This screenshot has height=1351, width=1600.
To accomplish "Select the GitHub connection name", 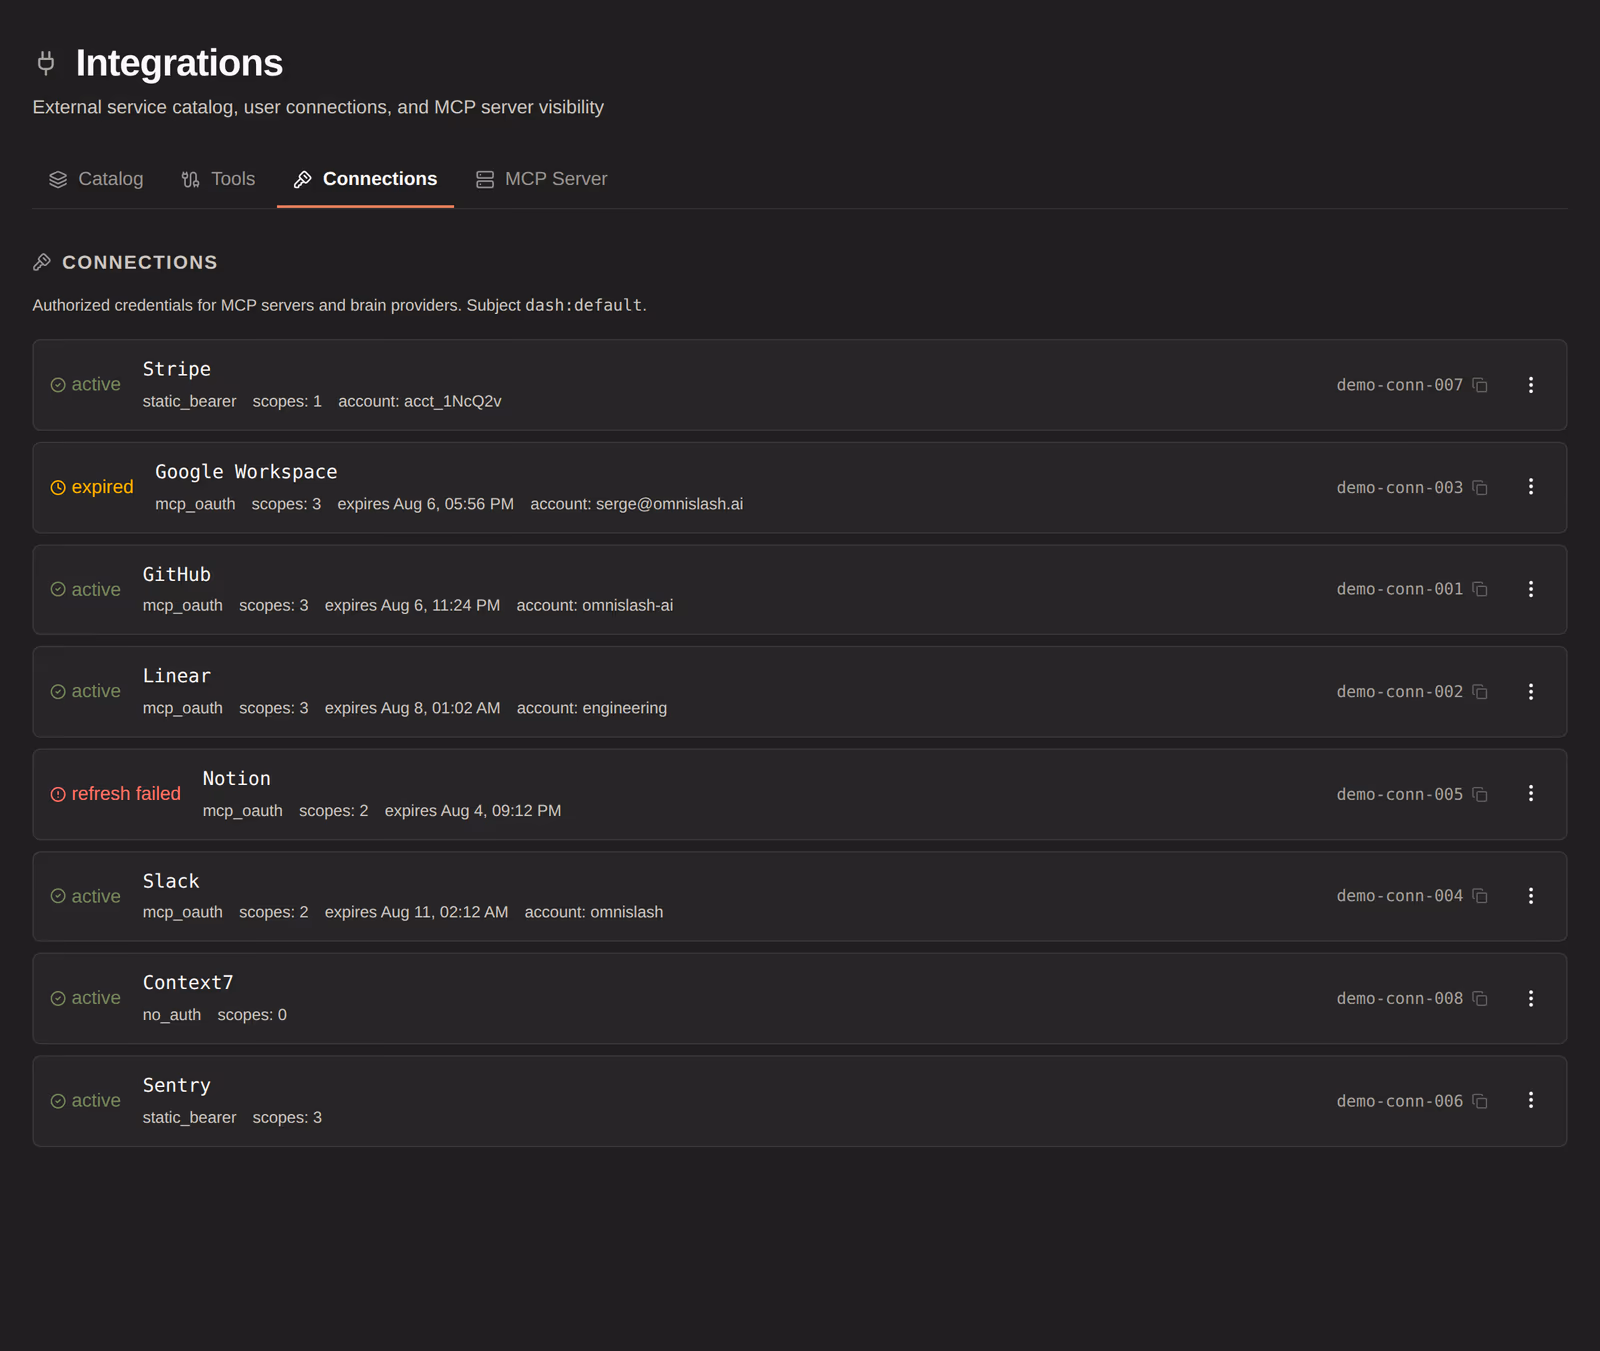I will tap(177, 574).
